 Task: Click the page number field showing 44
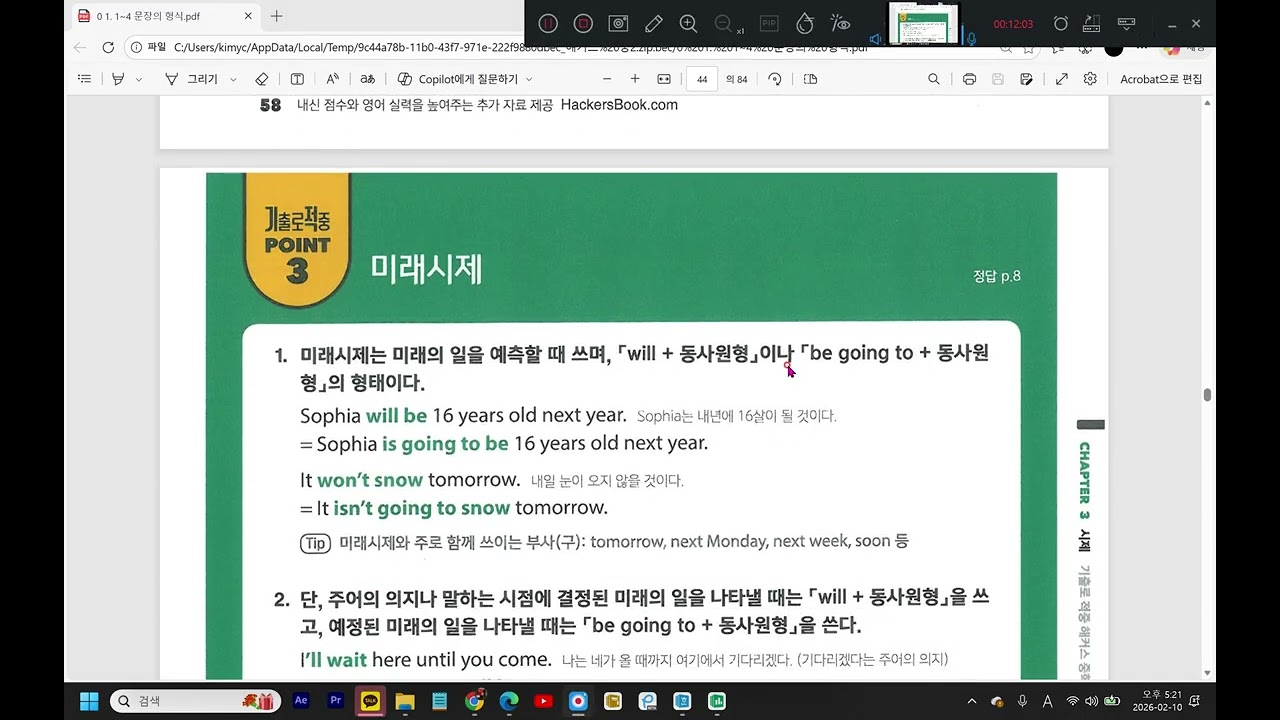click(702, 79)
